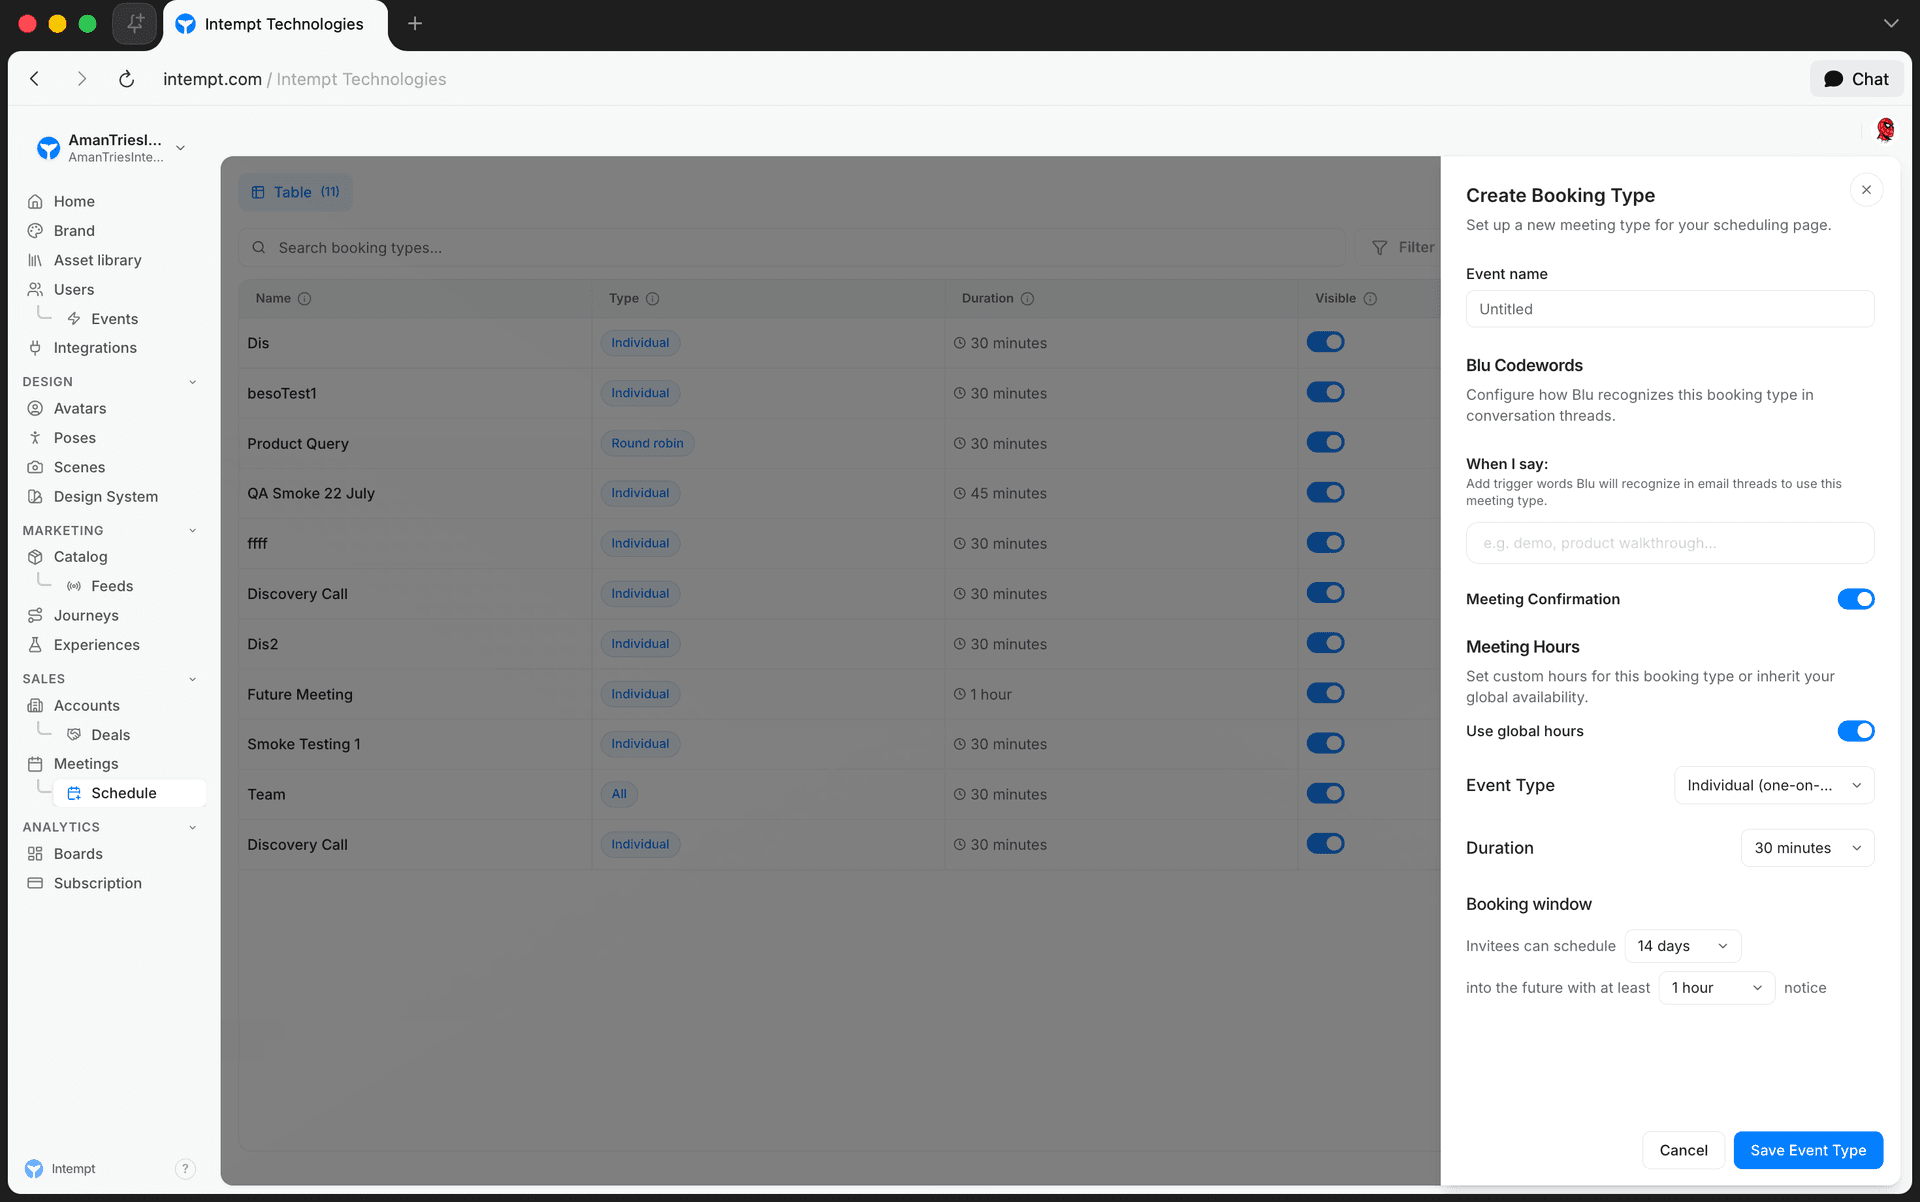Click the Search booking types field
1920x1202 pixels.
[792, 247]
